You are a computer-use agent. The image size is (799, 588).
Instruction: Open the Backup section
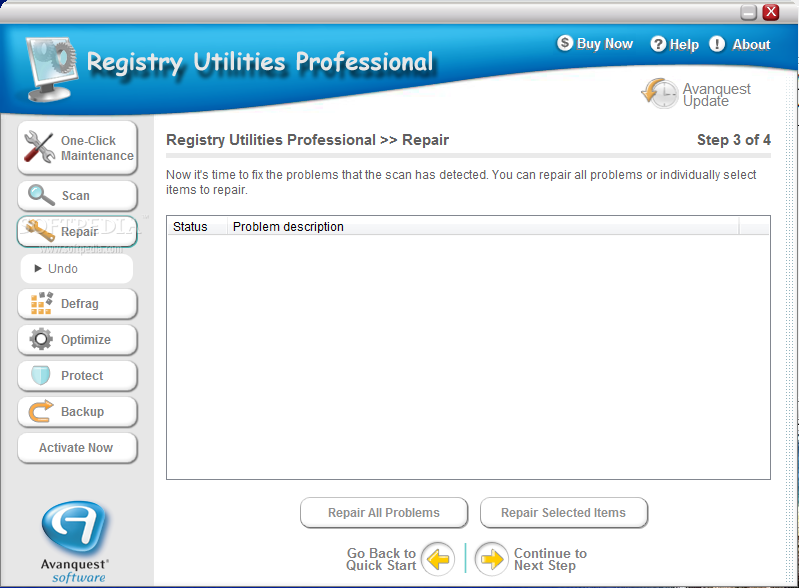(77, 412)
